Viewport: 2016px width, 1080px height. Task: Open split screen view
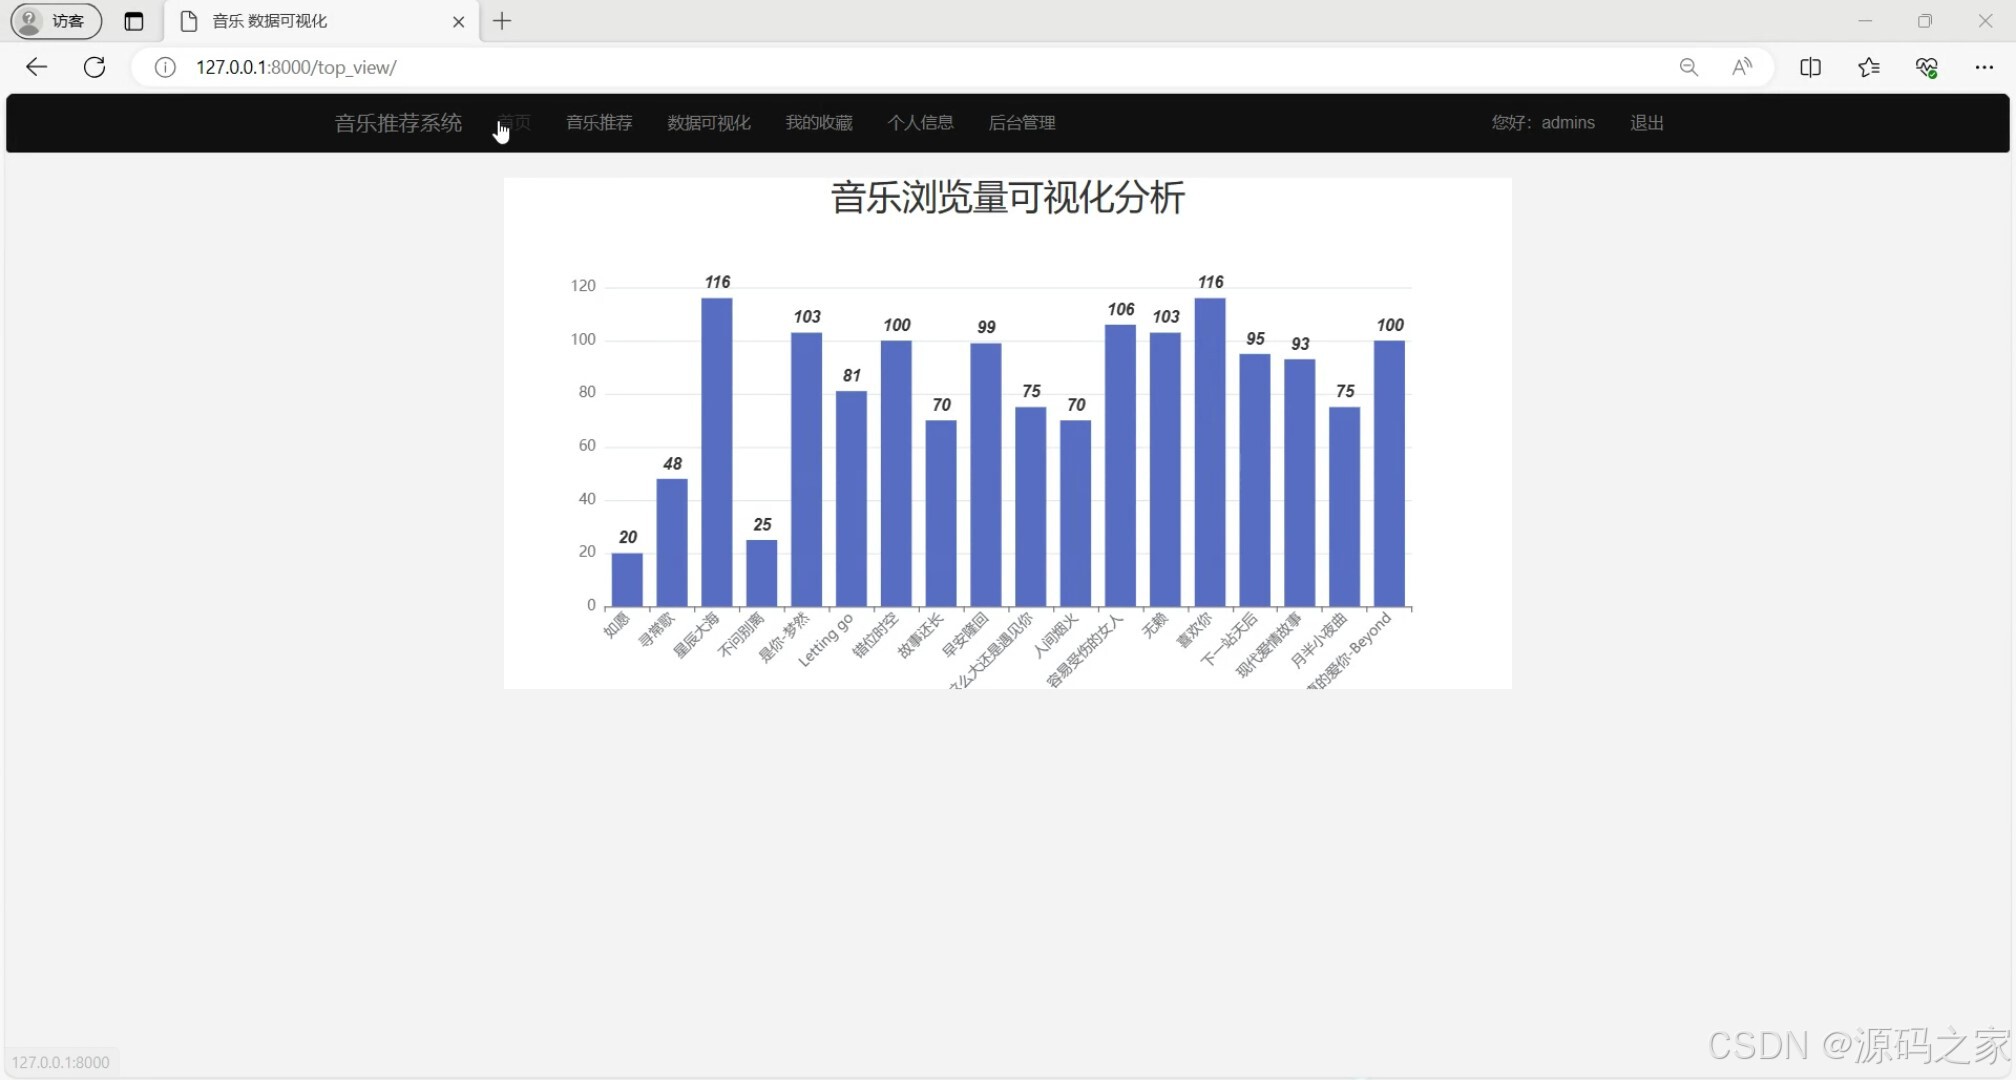1811,67
